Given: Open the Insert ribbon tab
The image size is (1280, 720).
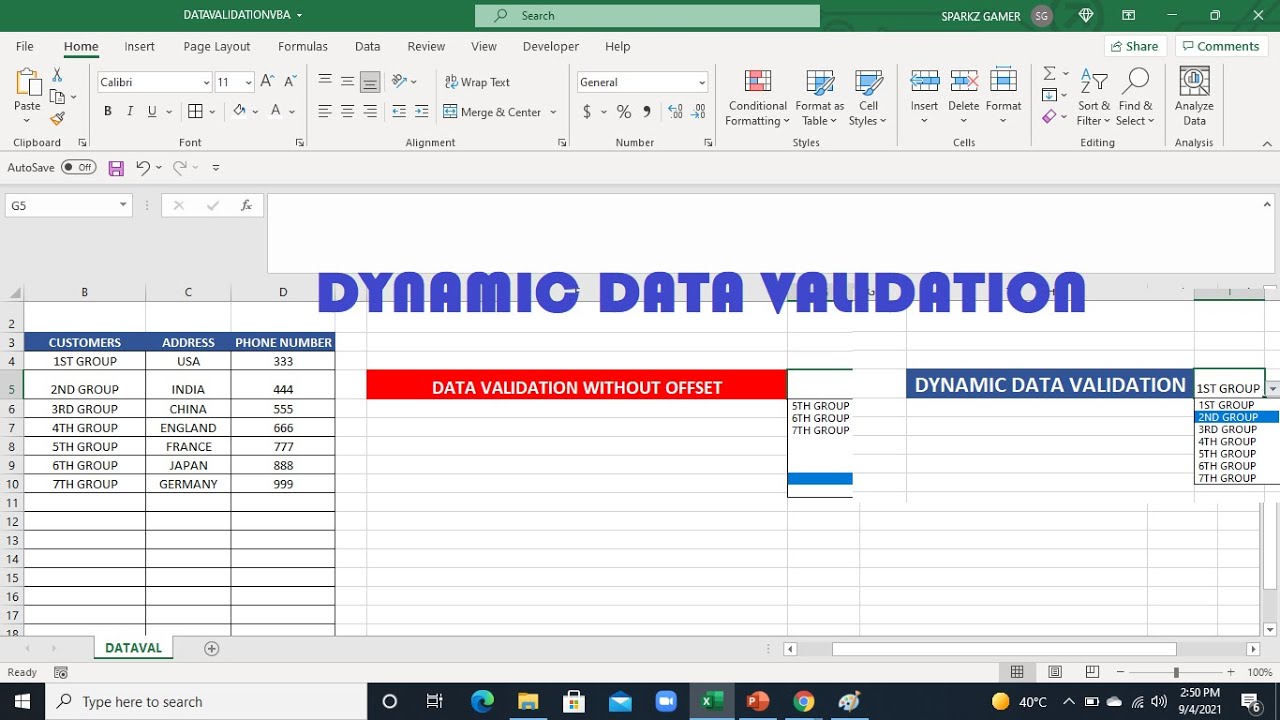Looking at the screenshot, I should pos(139,46).
